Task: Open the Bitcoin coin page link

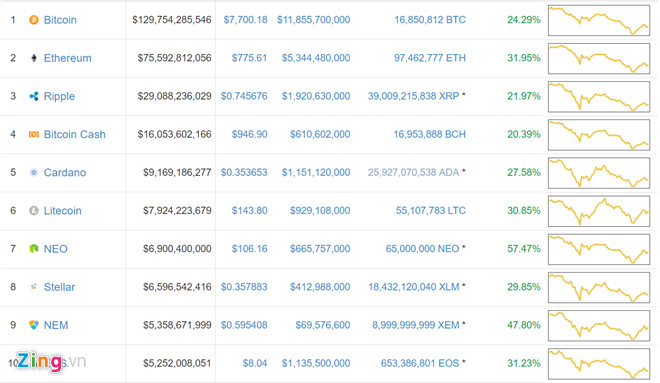Action: 60,20
